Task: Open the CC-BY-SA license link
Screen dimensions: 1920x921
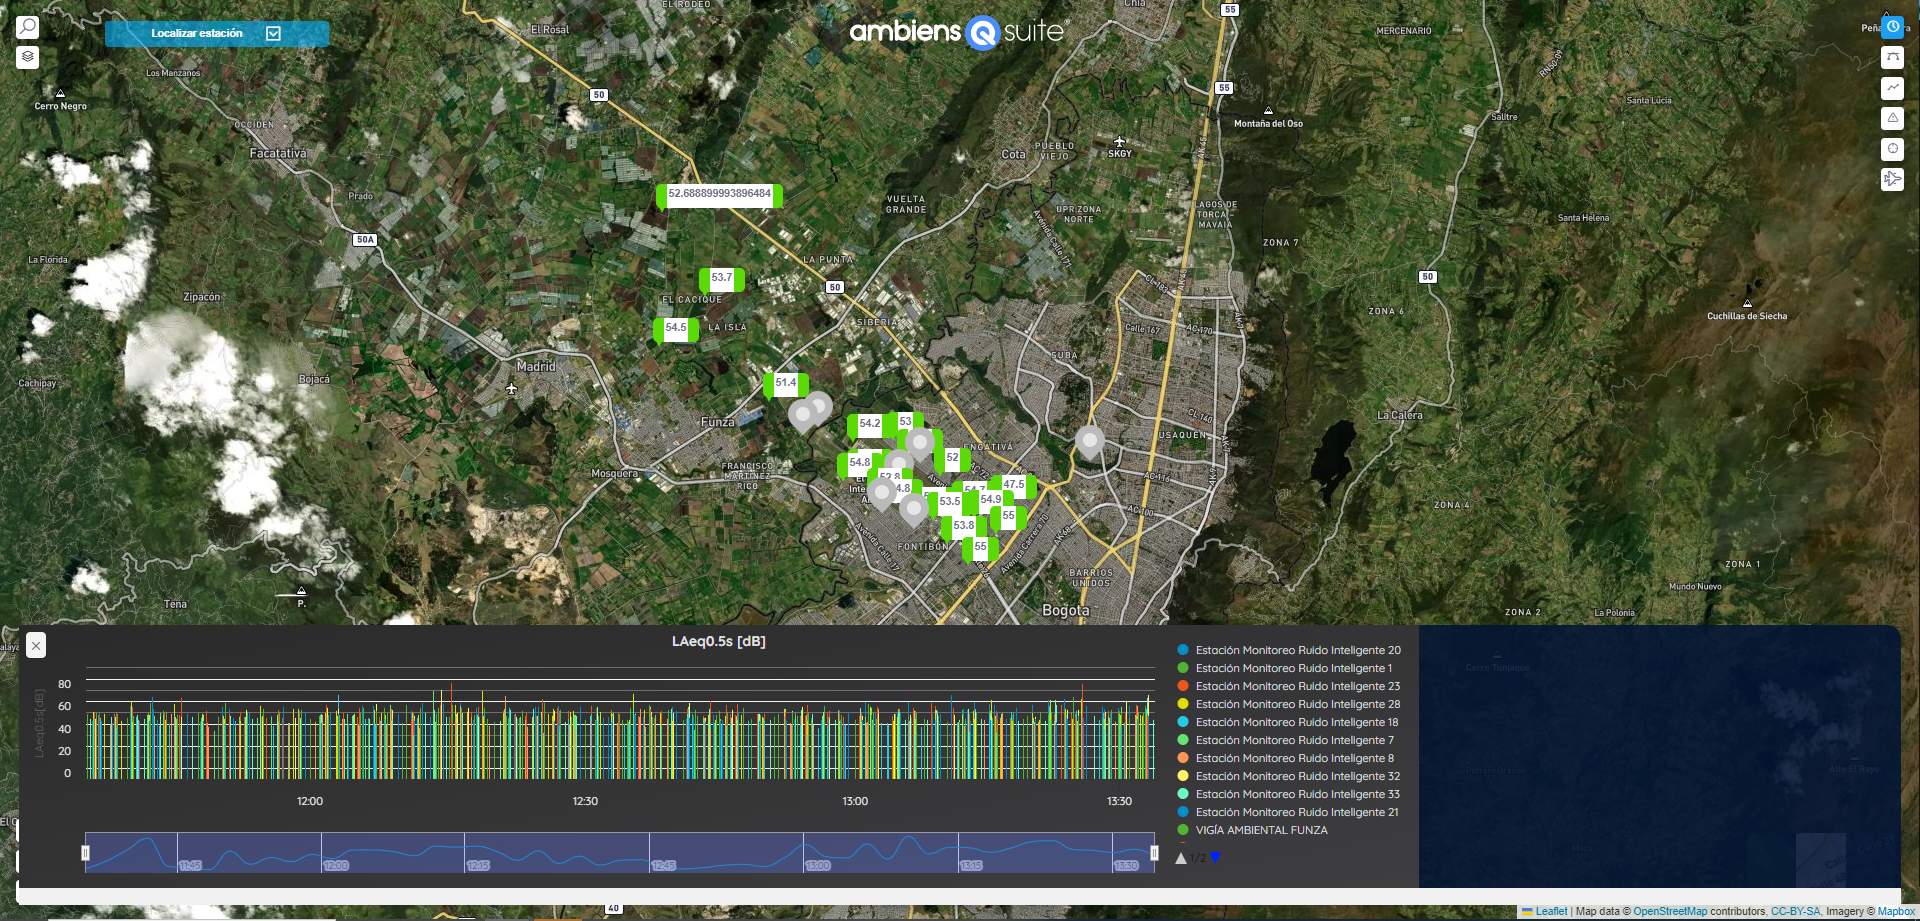Action: pos(1795,912)
